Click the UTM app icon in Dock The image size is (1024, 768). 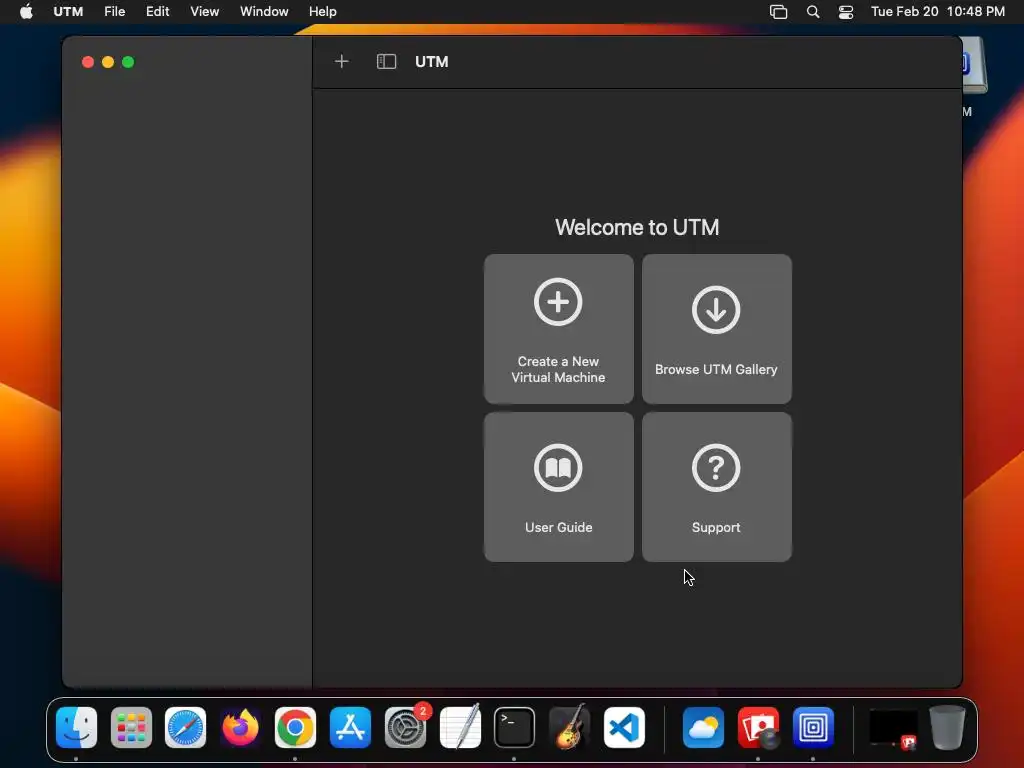coord(813,728)
